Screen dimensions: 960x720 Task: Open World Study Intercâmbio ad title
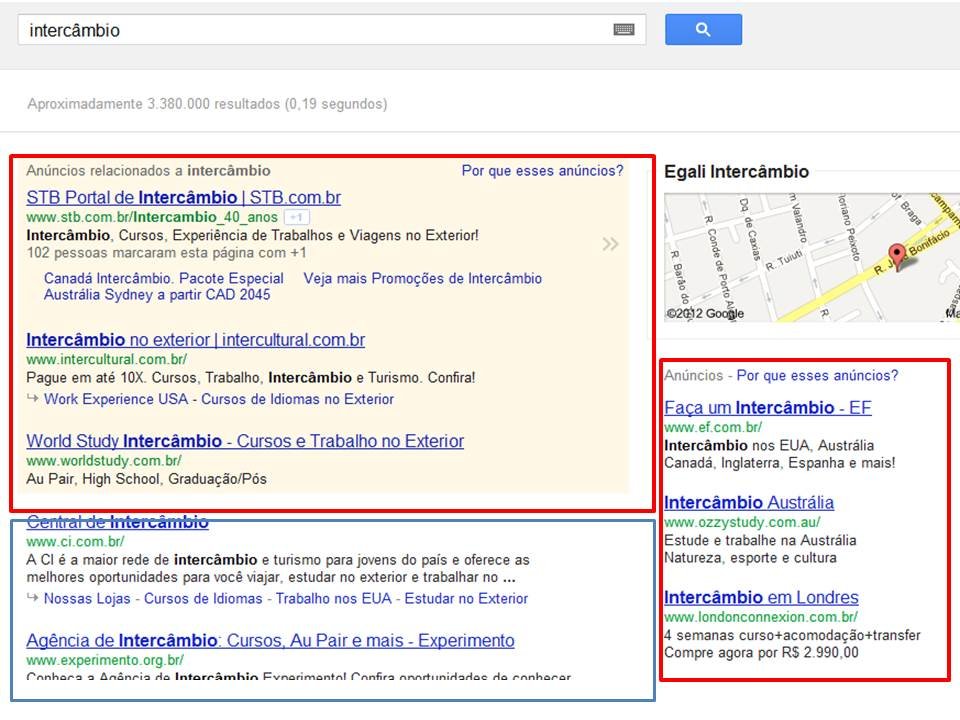245,441
